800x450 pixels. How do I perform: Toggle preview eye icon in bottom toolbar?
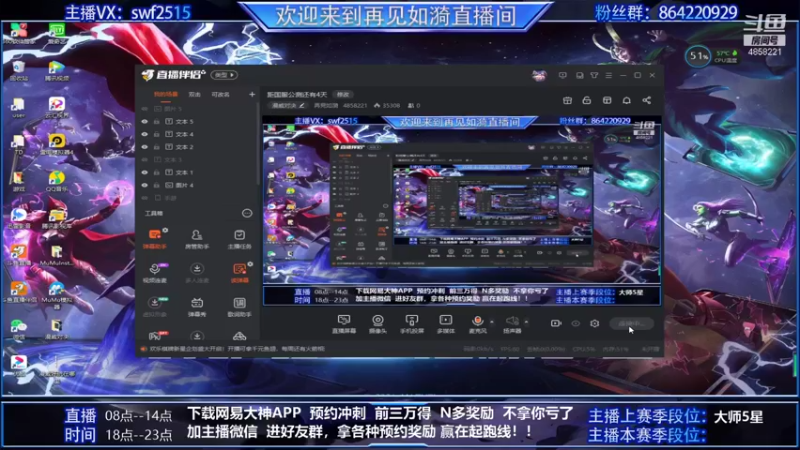click(576, 323)
